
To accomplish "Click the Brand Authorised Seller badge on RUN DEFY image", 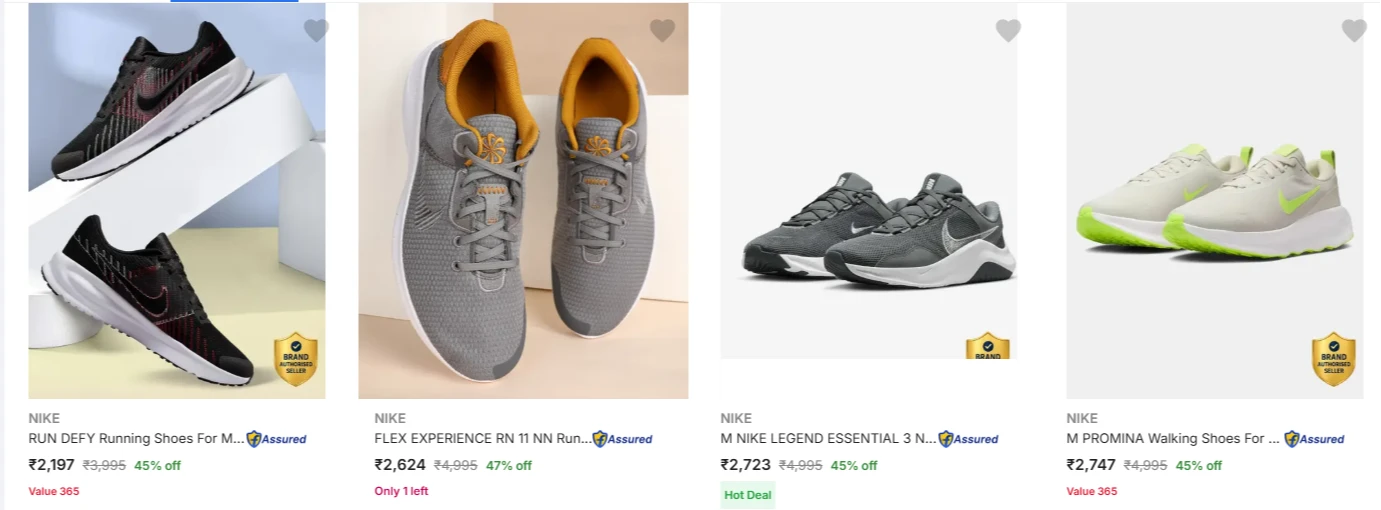I will pos(296,359).
